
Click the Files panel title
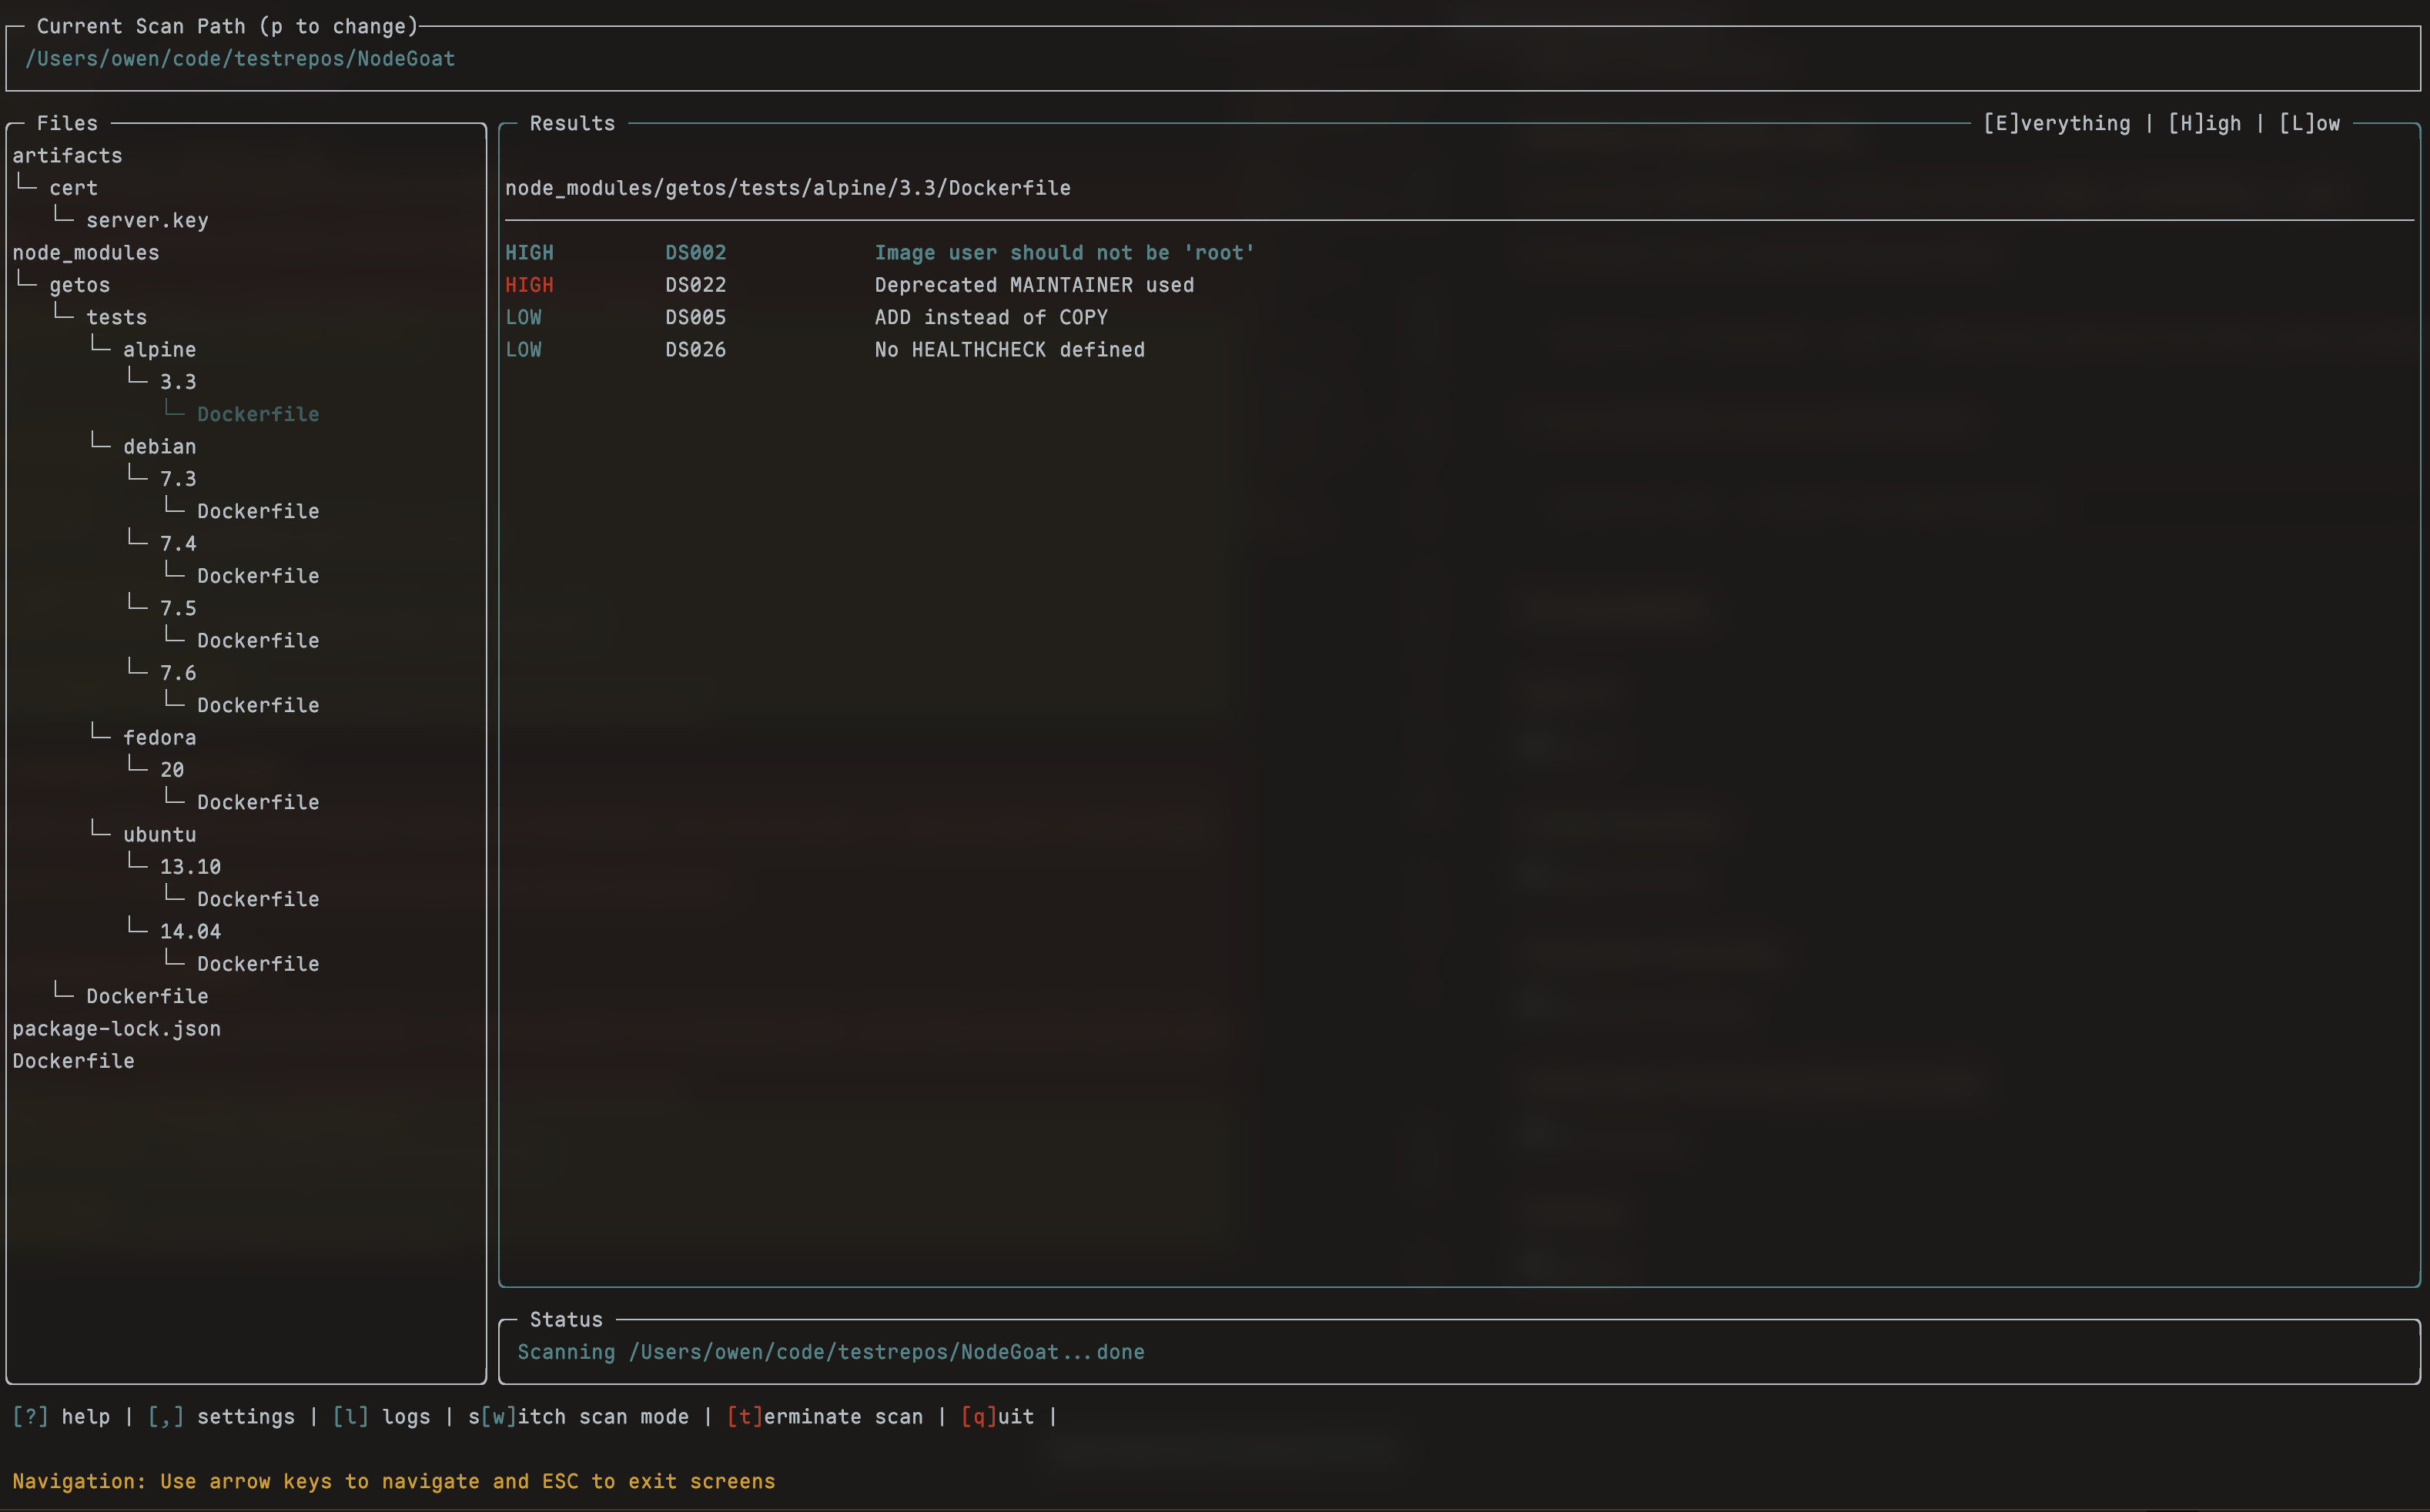[x=67, y=124]
